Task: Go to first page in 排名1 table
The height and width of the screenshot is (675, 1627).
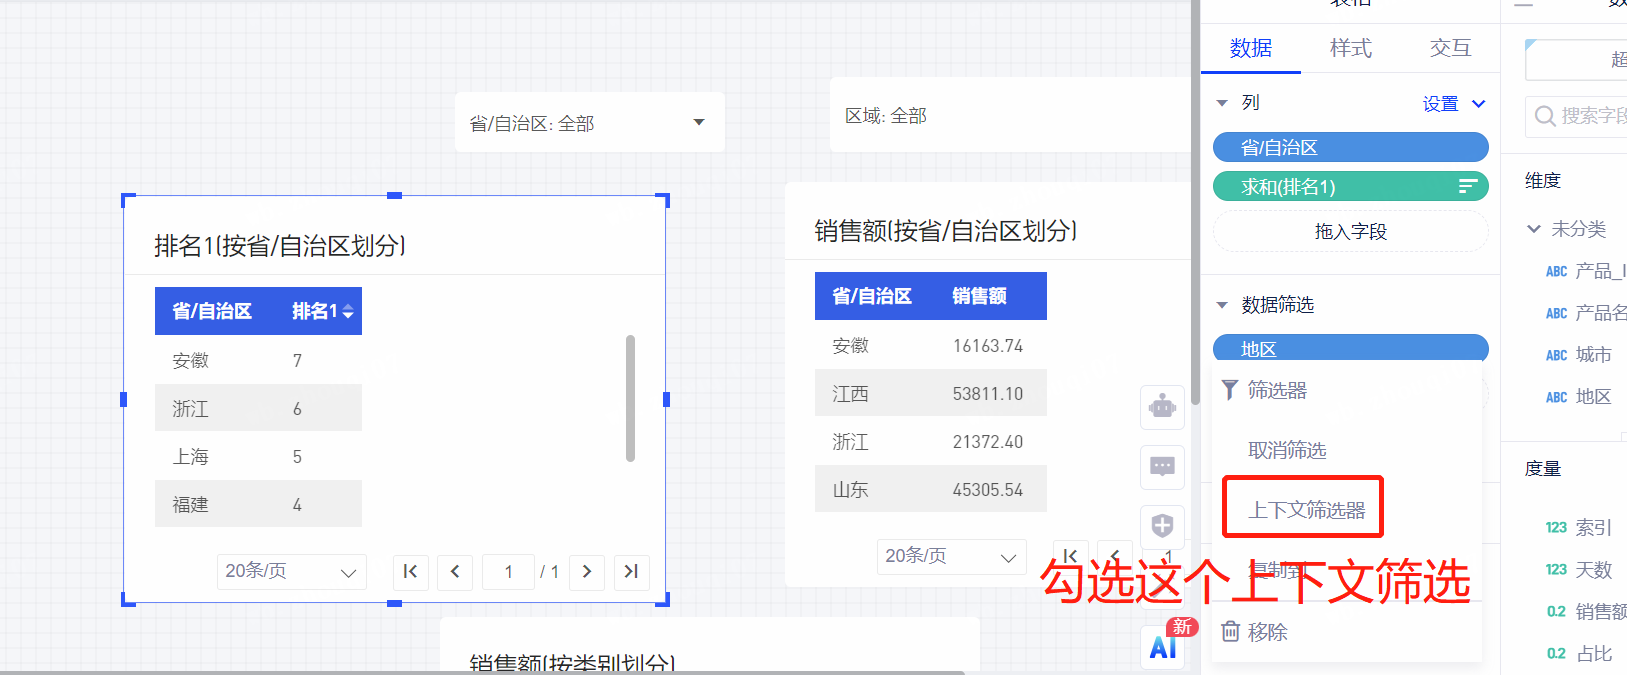Action: [410, 571]
